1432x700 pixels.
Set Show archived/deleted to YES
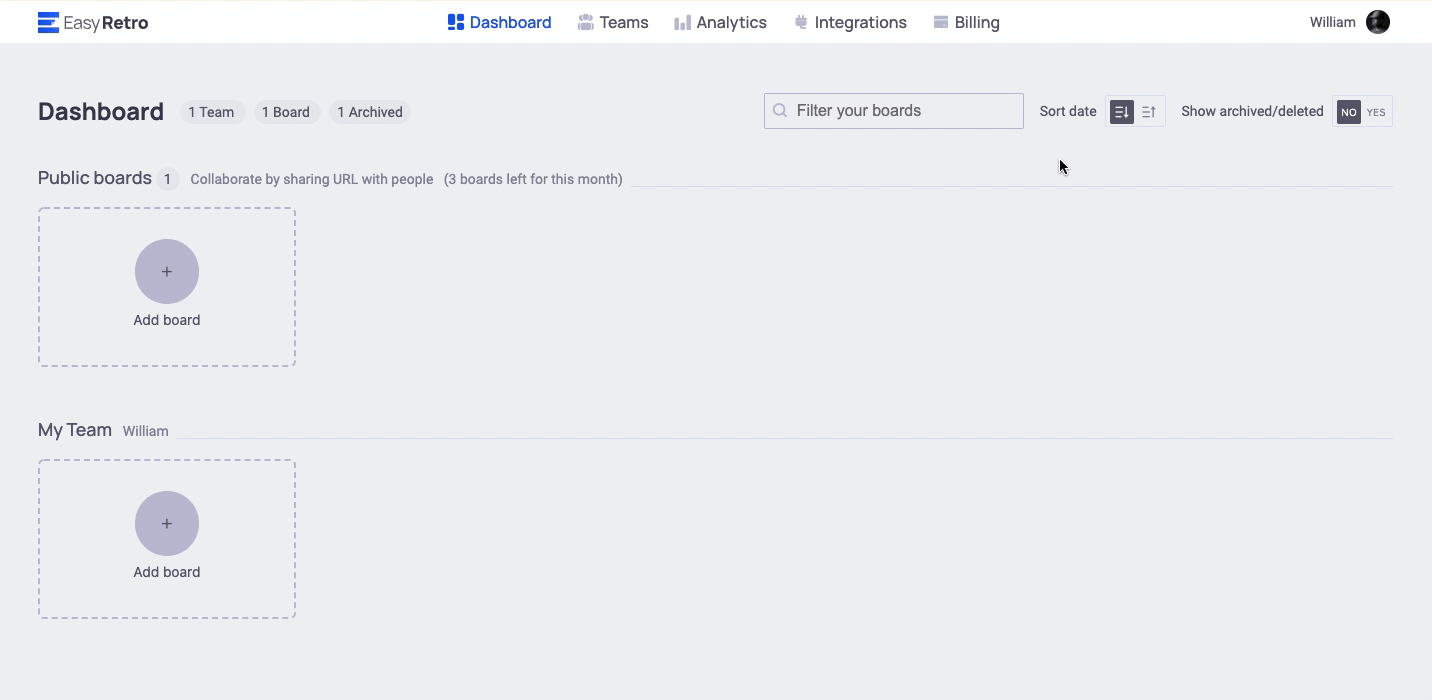[x=1376, y=112]
